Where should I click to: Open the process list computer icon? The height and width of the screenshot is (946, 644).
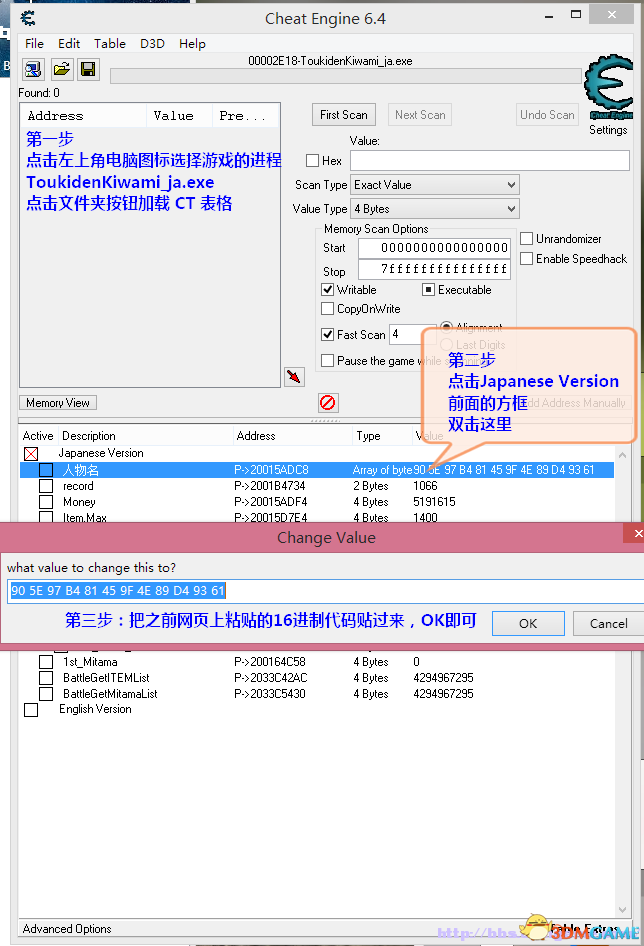point(33,69)
